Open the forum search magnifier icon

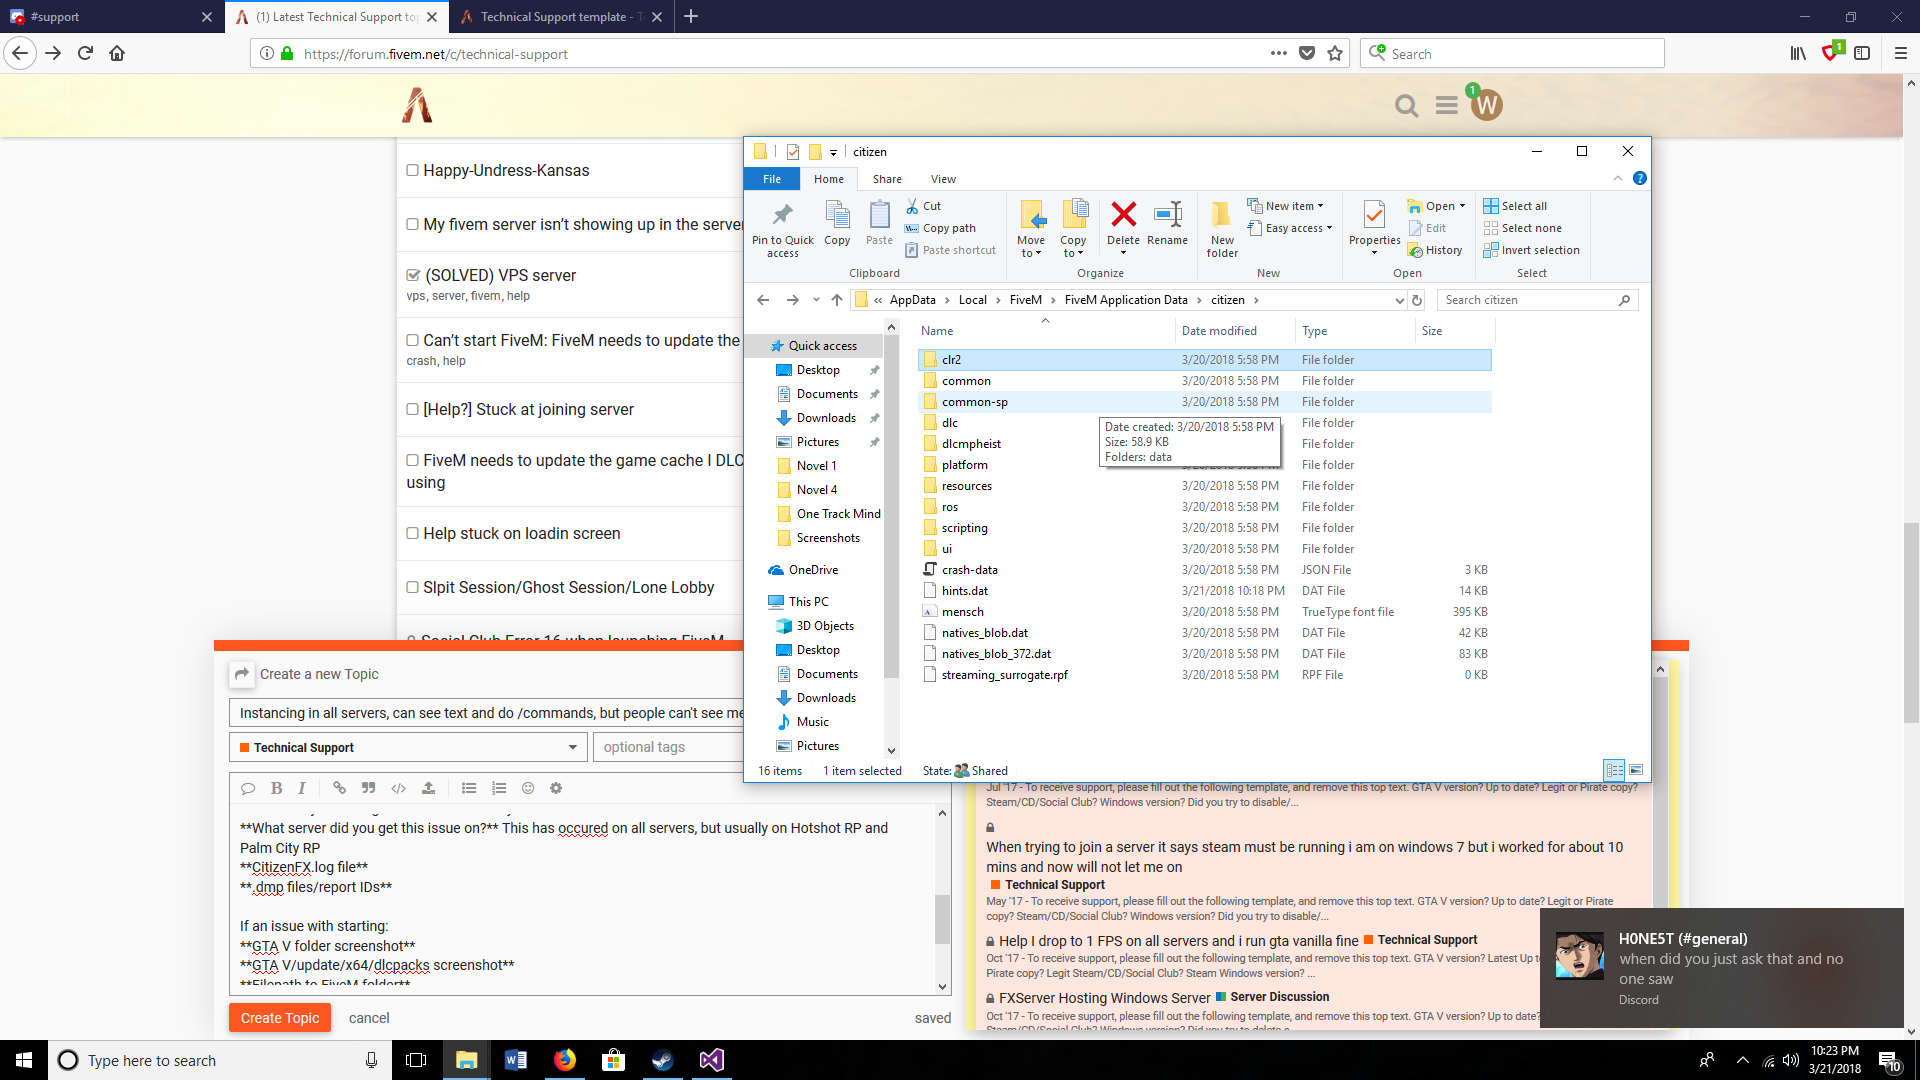(x=1406, y=105)
